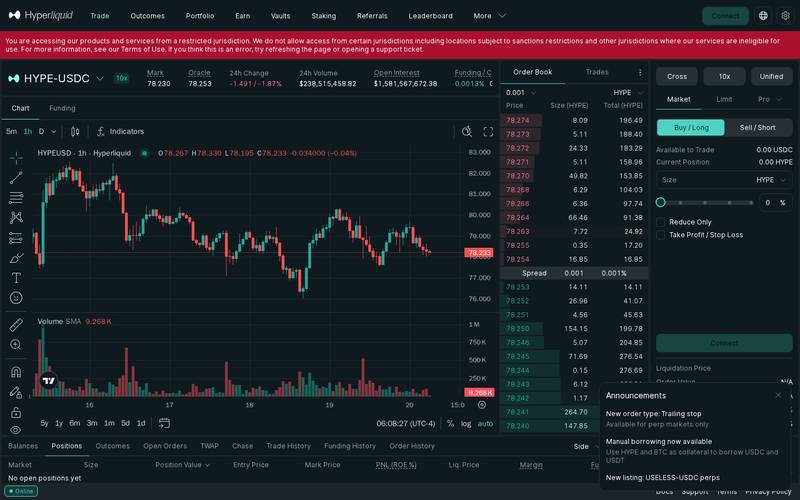The image size is (800, 500).
Task: Select the crosshair cursor tool
Action: point(16,158)
